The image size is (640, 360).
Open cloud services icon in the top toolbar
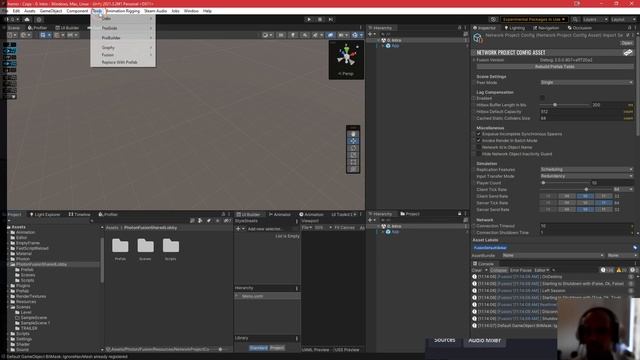pyautogui.click(x=27, y=19)
